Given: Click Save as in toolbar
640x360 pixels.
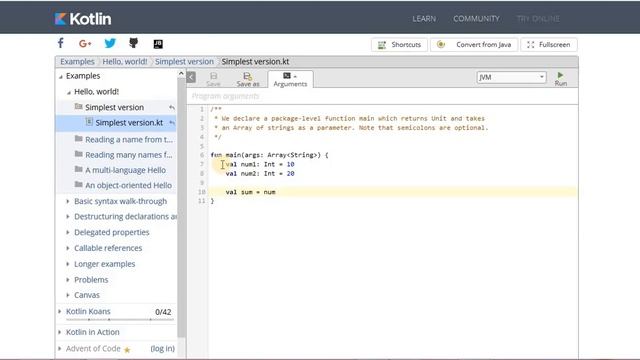Looking at the screenshot, I should [x=248, y=79].
